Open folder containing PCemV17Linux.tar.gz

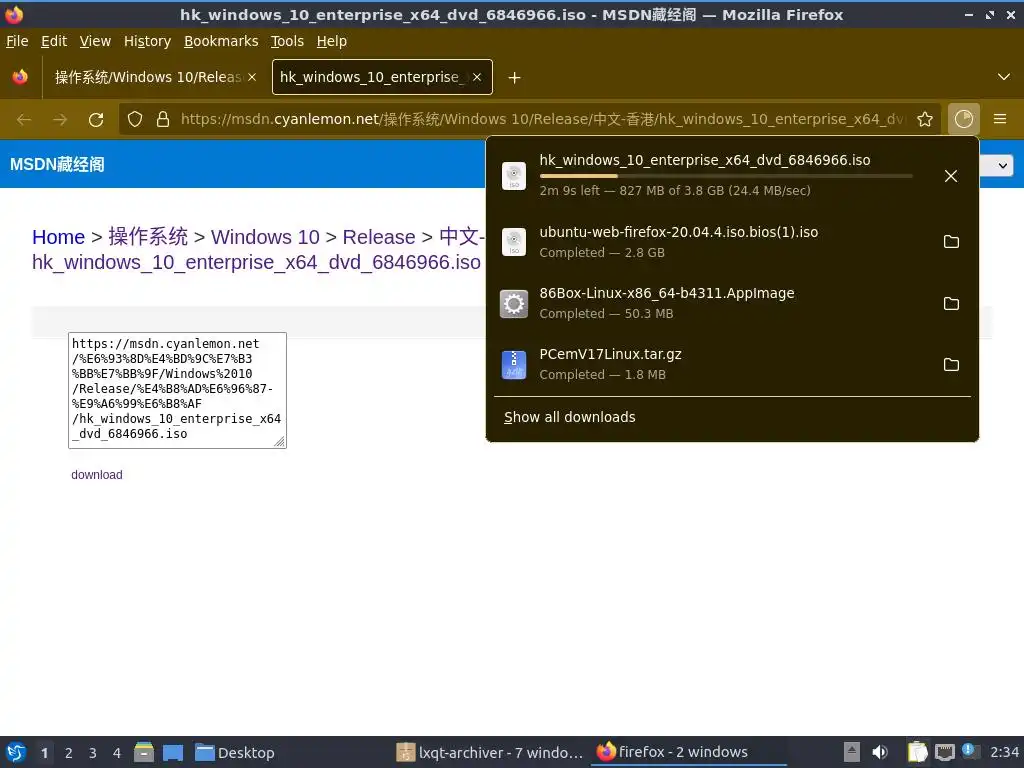pyautogui.click(x=951, y=364)
